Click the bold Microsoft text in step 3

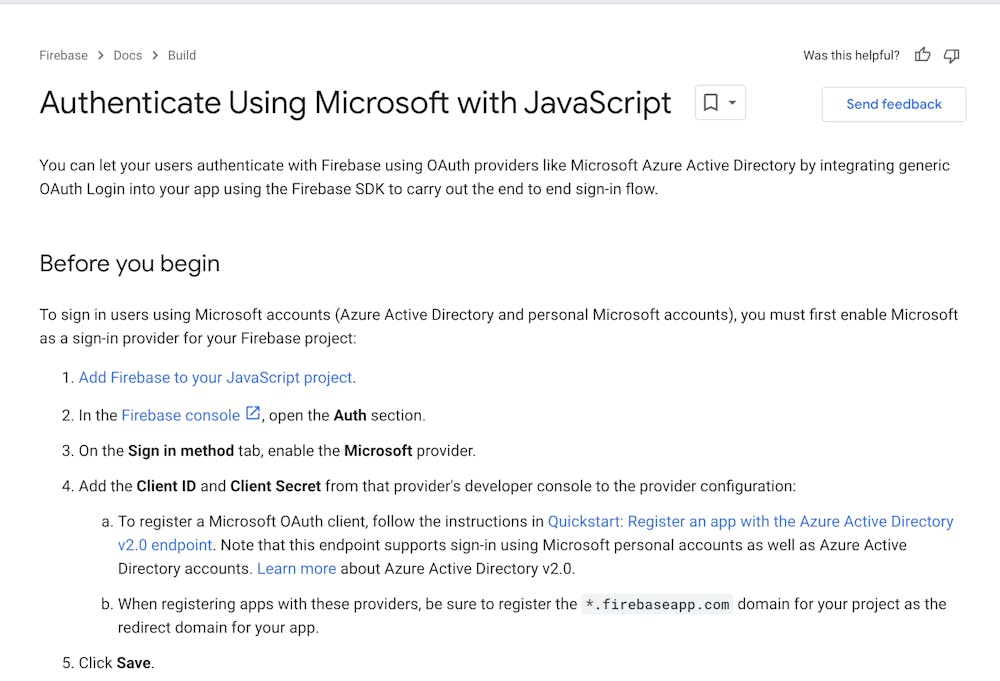pyautogui.click(x=378, y=451)
